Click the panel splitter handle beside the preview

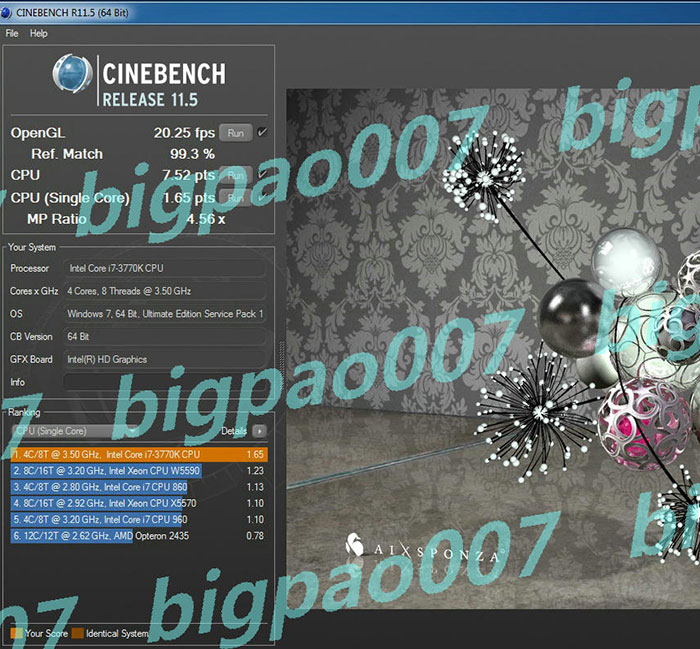tap(281, 366)
